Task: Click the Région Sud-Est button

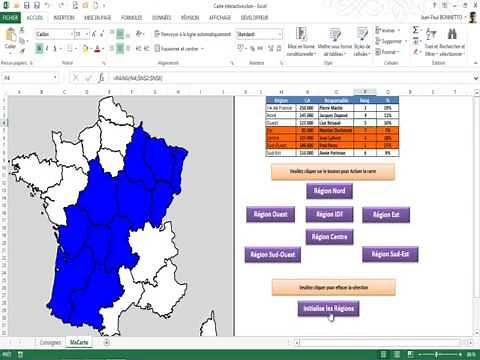Action: (x=390, y=254)
